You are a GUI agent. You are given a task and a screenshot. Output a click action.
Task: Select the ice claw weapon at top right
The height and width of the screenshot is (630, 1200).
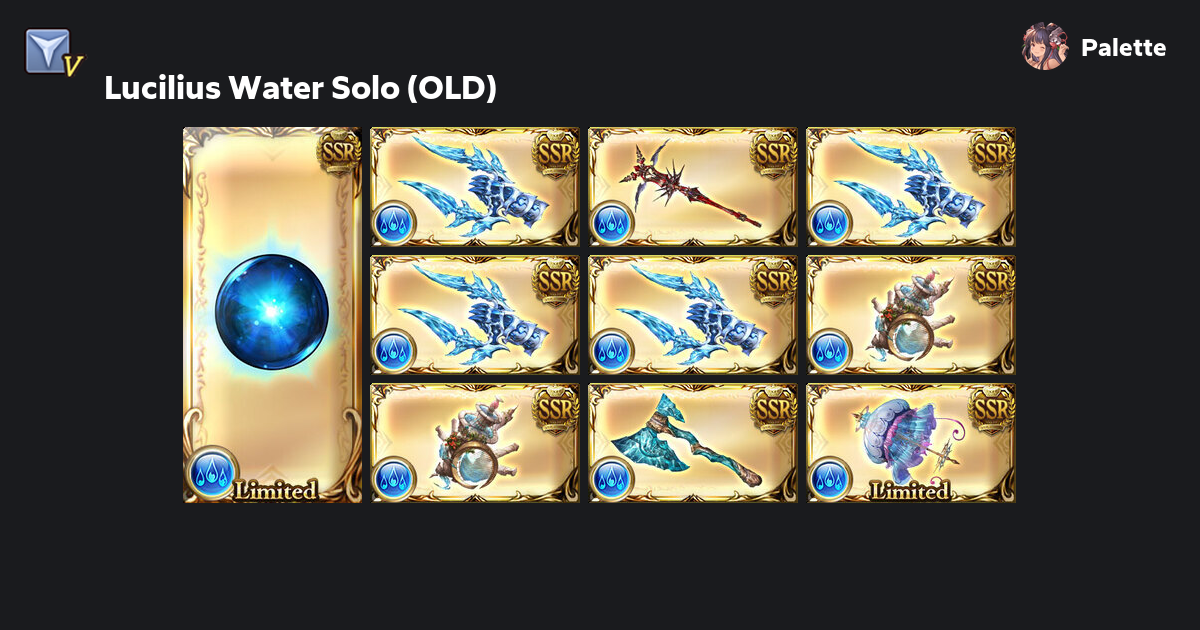(x=911, y=187)
